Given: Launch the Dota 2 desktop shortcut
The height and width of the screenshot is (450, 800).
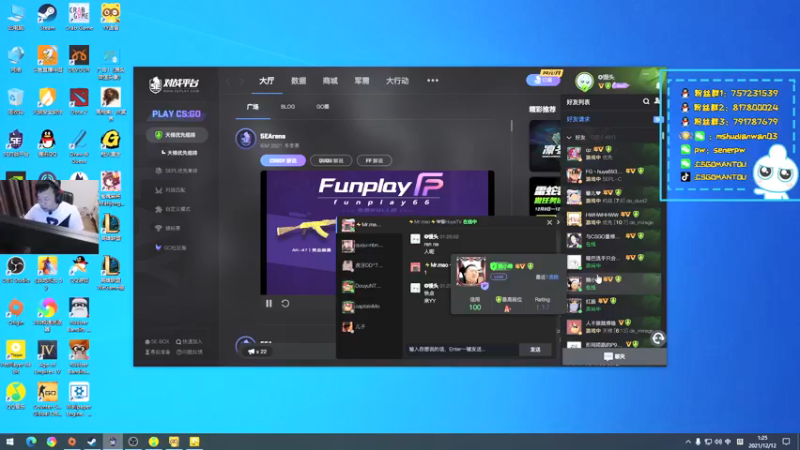Looking at the screenshot, I should [x=79, y=101].
